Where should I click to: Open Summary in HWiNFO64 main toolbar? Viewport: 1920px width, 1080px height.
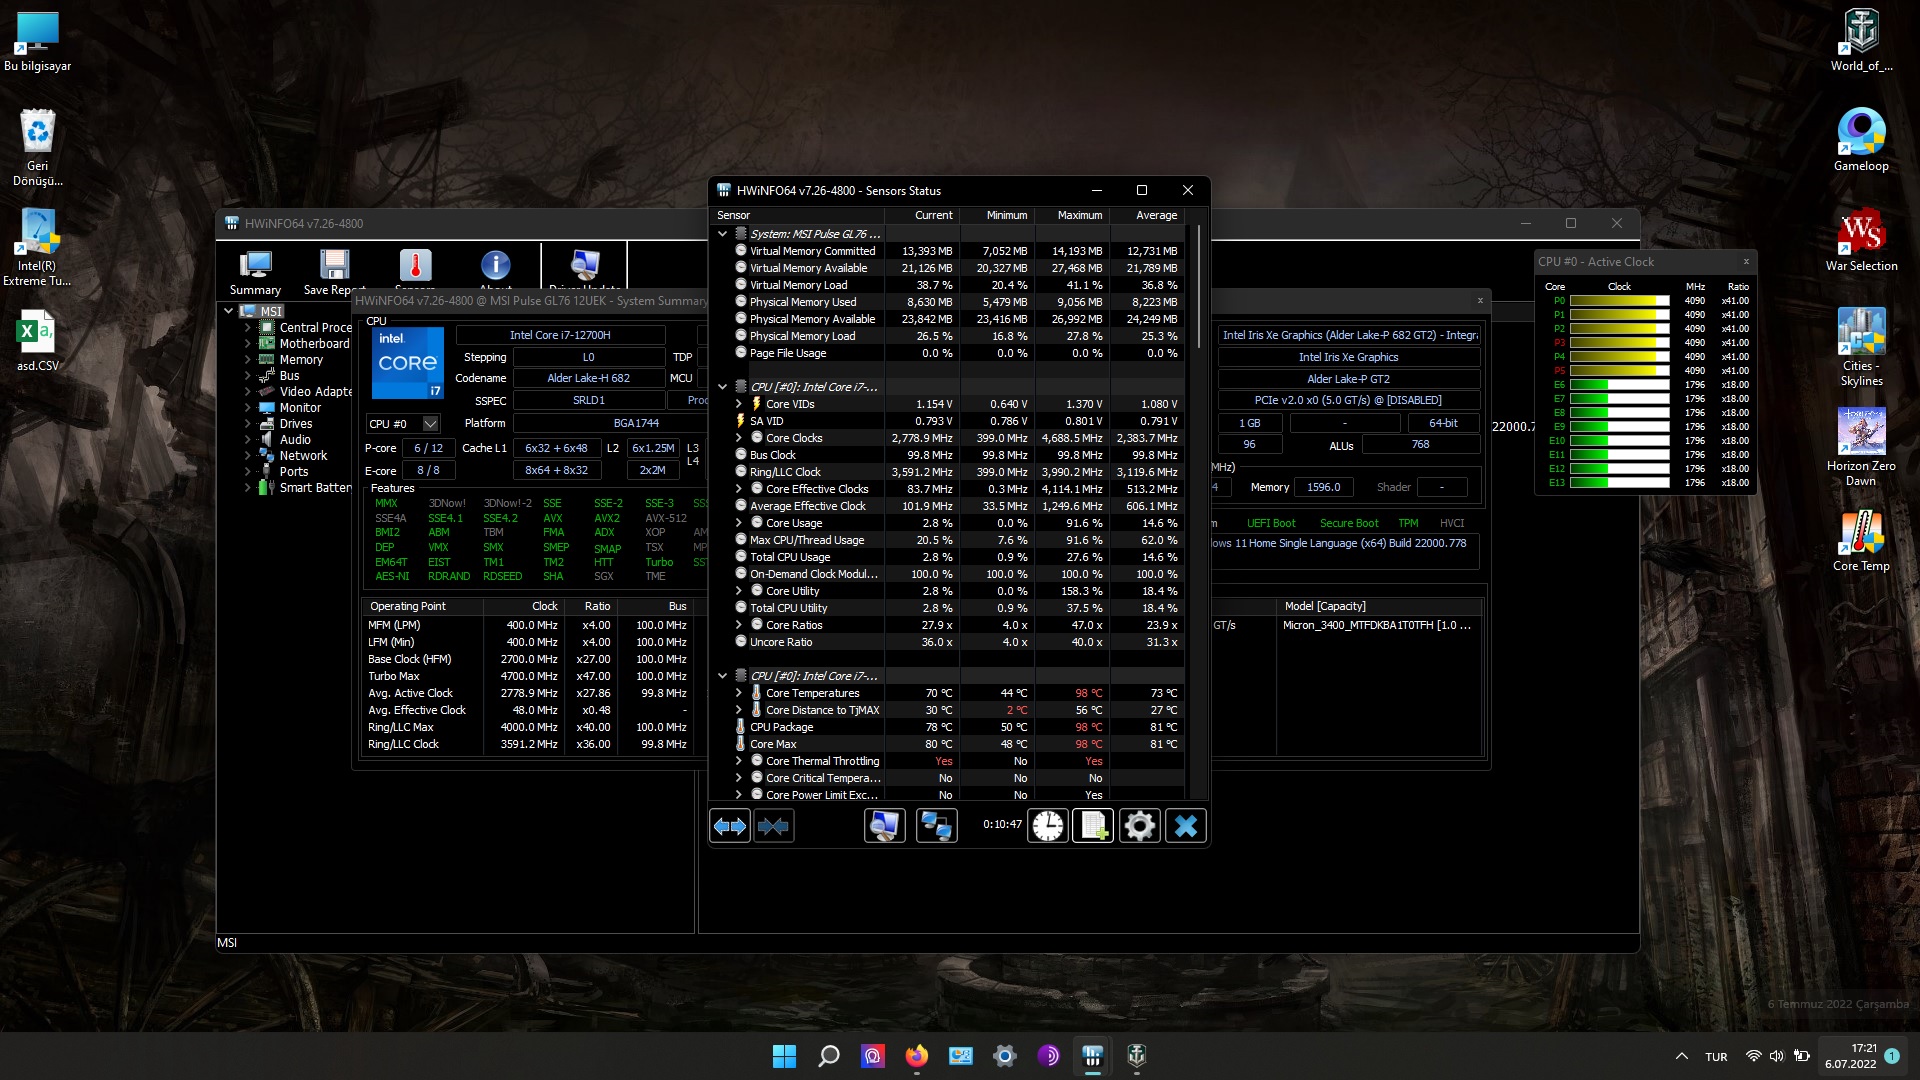(x=255, y=272)
